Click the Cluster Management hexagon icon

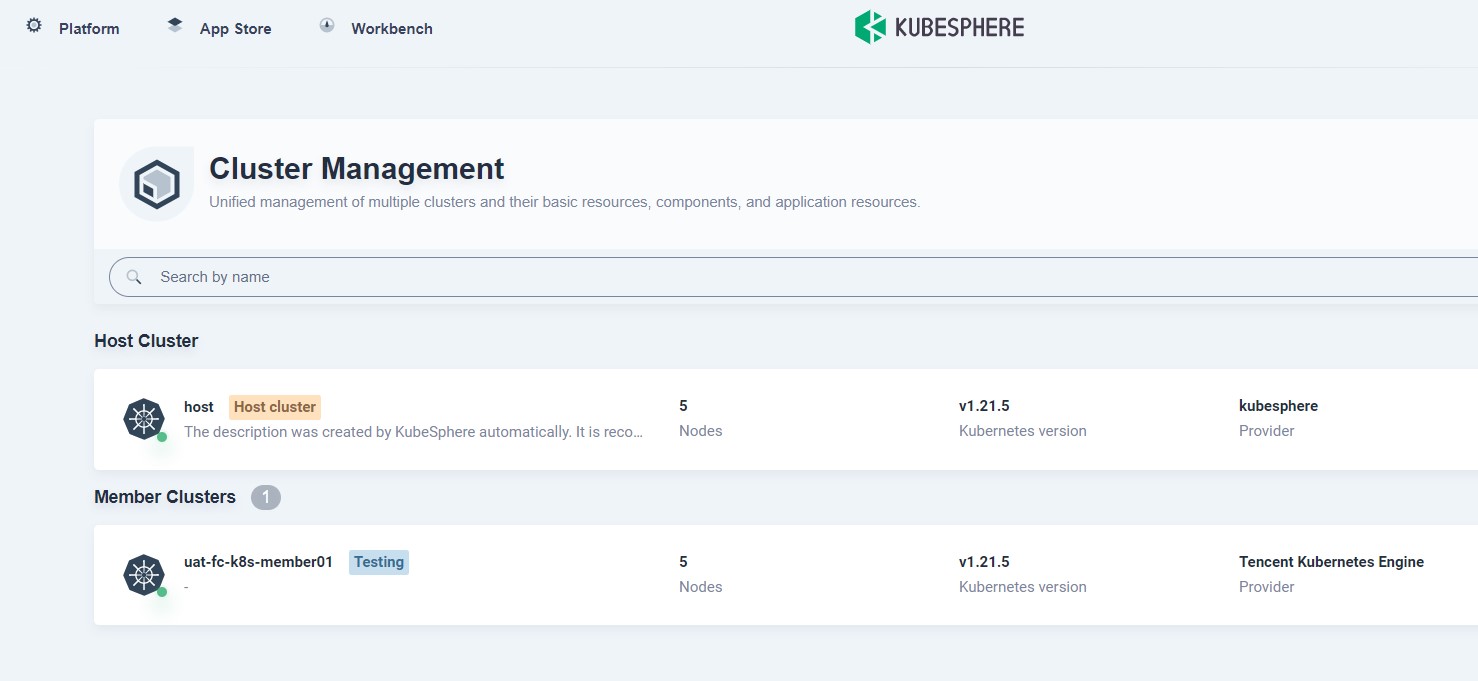[155, 183]
